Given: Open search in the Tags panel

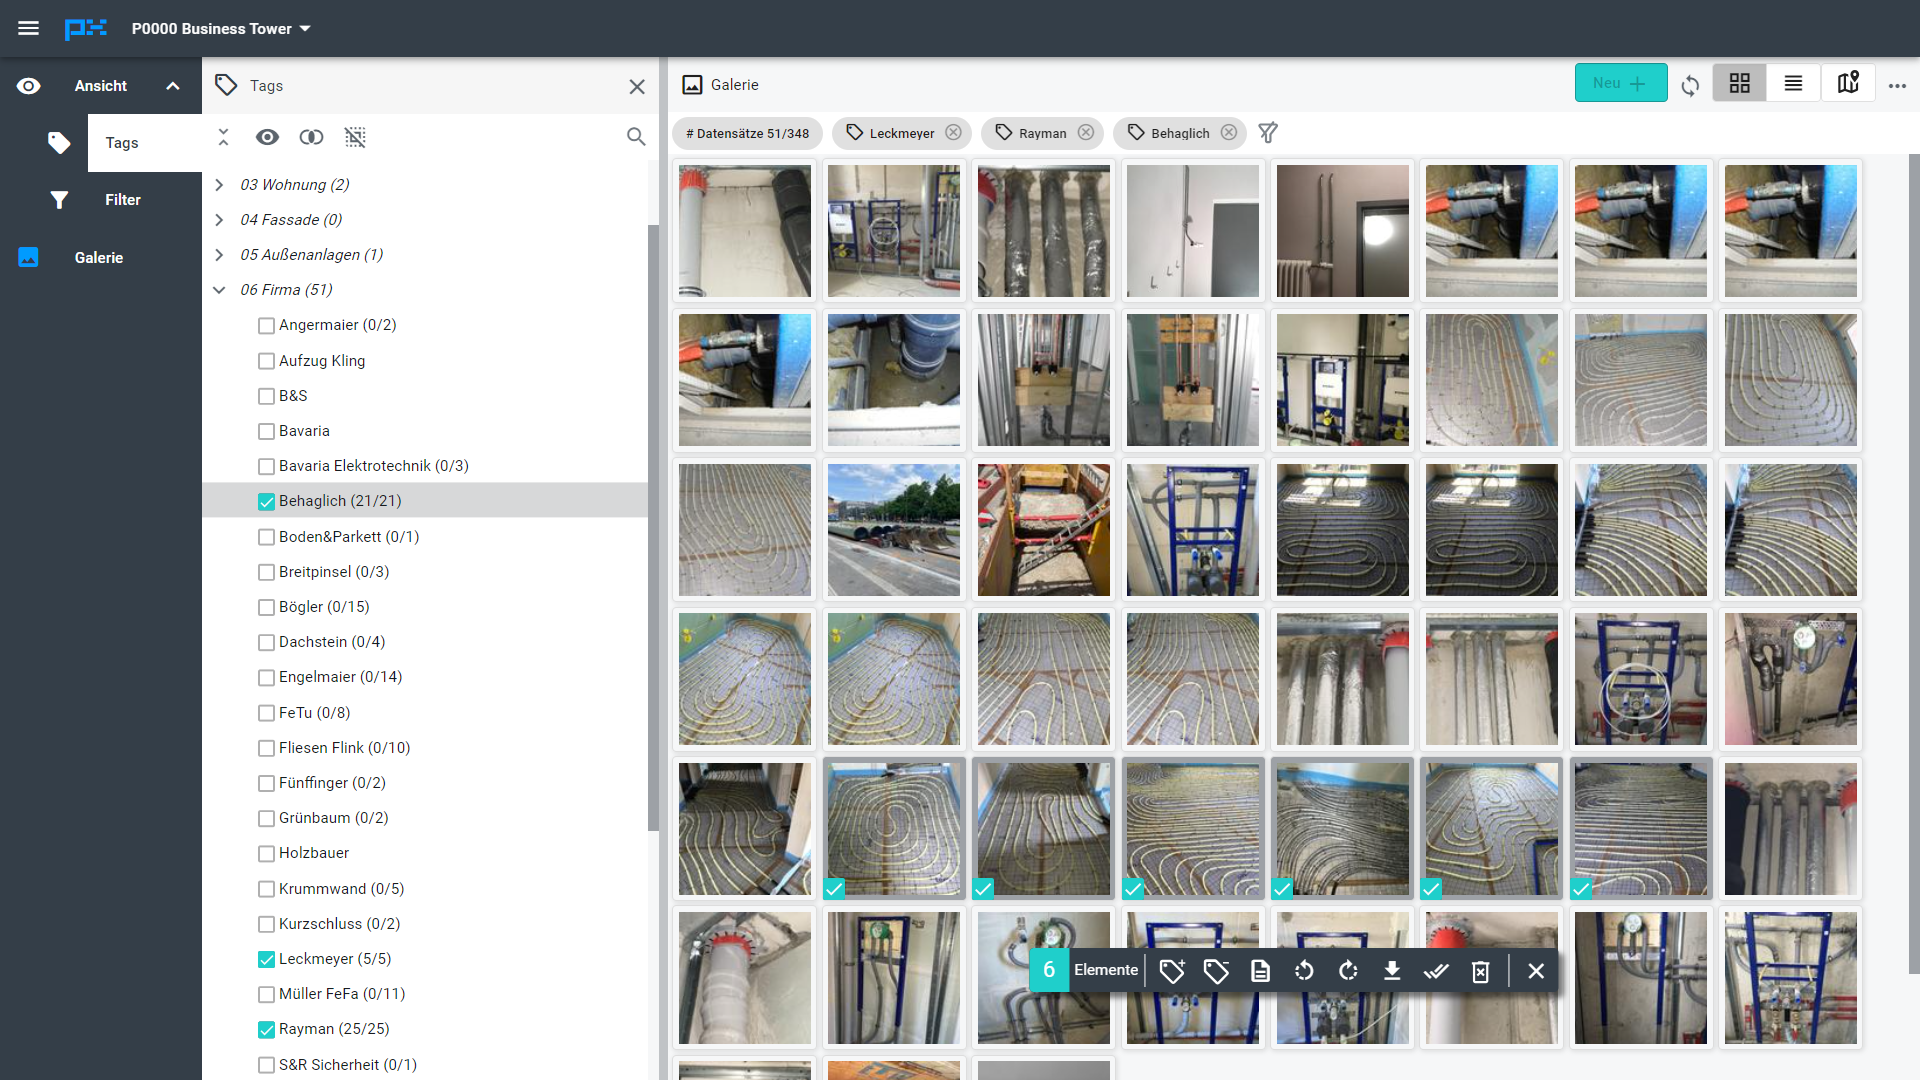Looking at the screenshot, I should coord(636,137).
